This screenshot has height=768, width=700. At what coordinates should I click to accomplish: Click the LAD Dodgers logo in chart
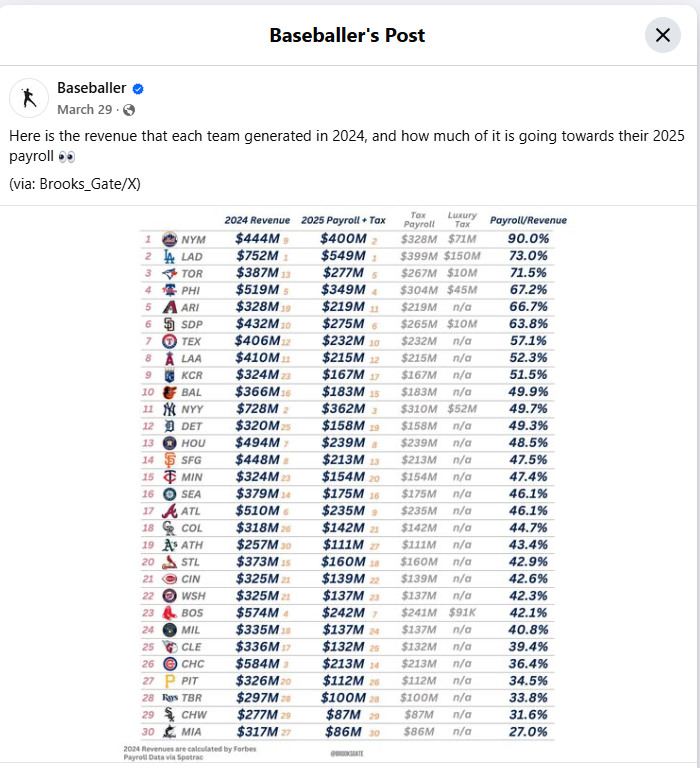[168, 256]
